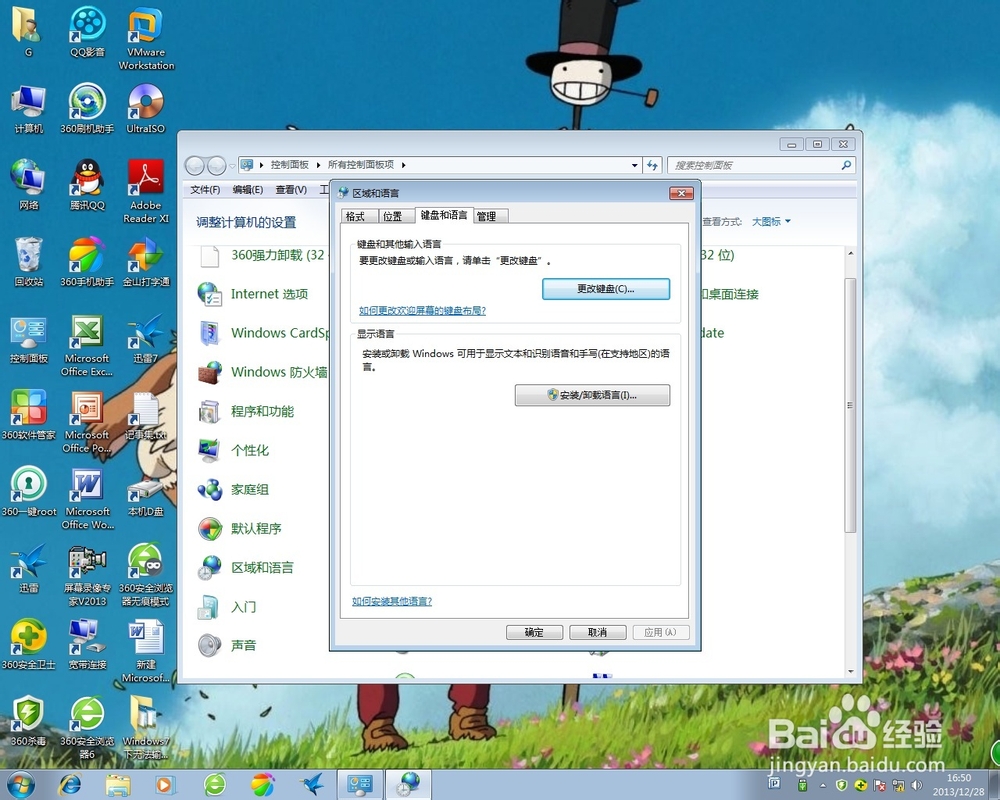Open QQ影音 desktop shortcut
Screen dimensions: 1000x800
click(x=87, y=32)
